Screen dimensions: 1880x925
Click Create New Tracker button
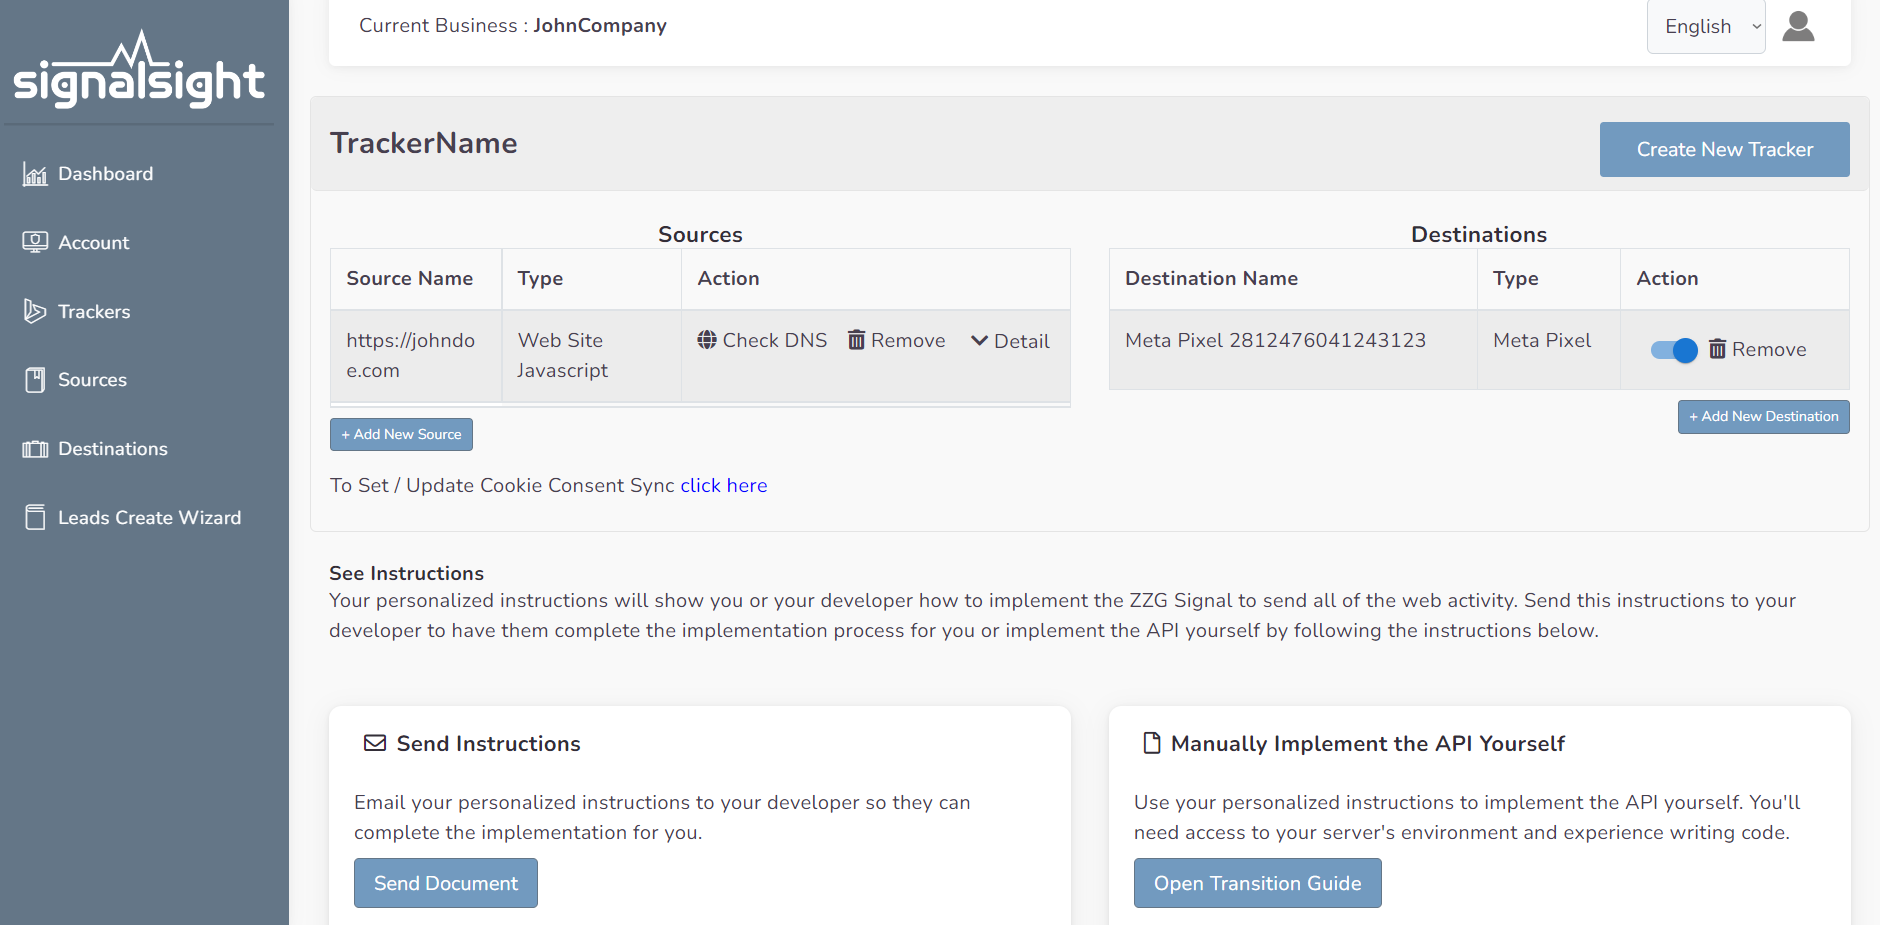(1725, 150)
